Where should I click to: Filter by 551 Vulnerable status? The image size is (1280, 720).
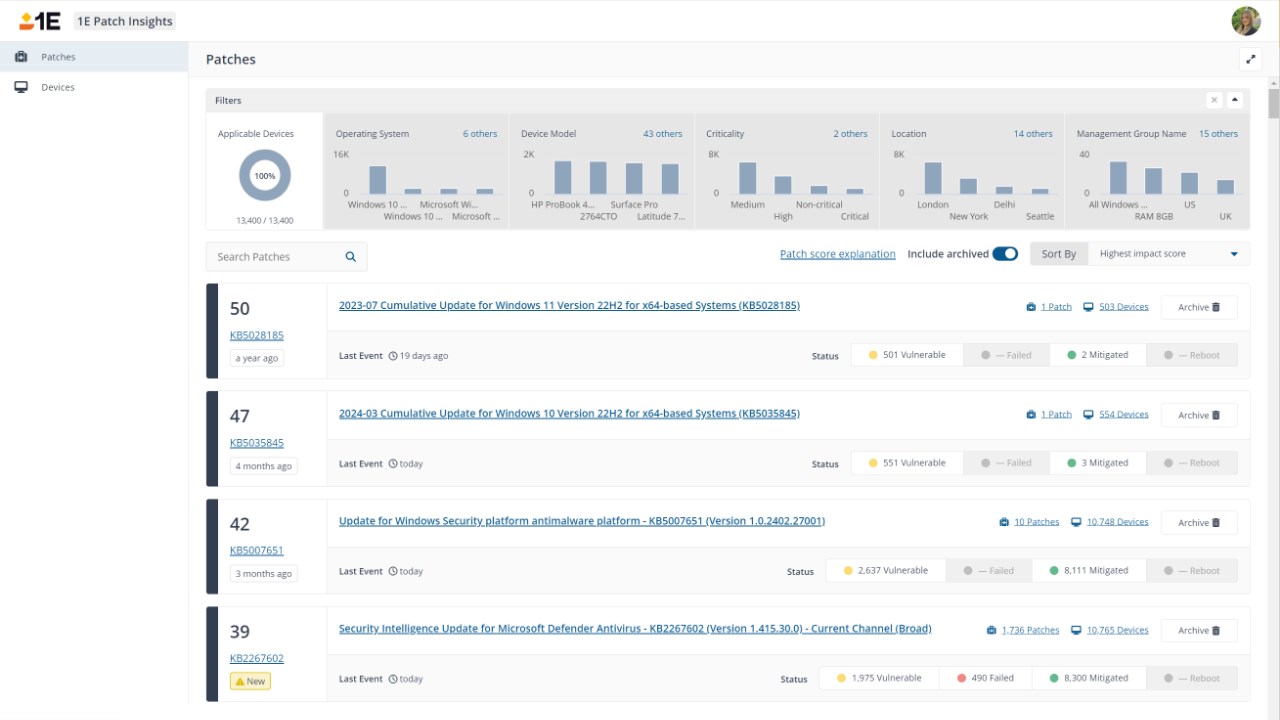coord(907,463)
